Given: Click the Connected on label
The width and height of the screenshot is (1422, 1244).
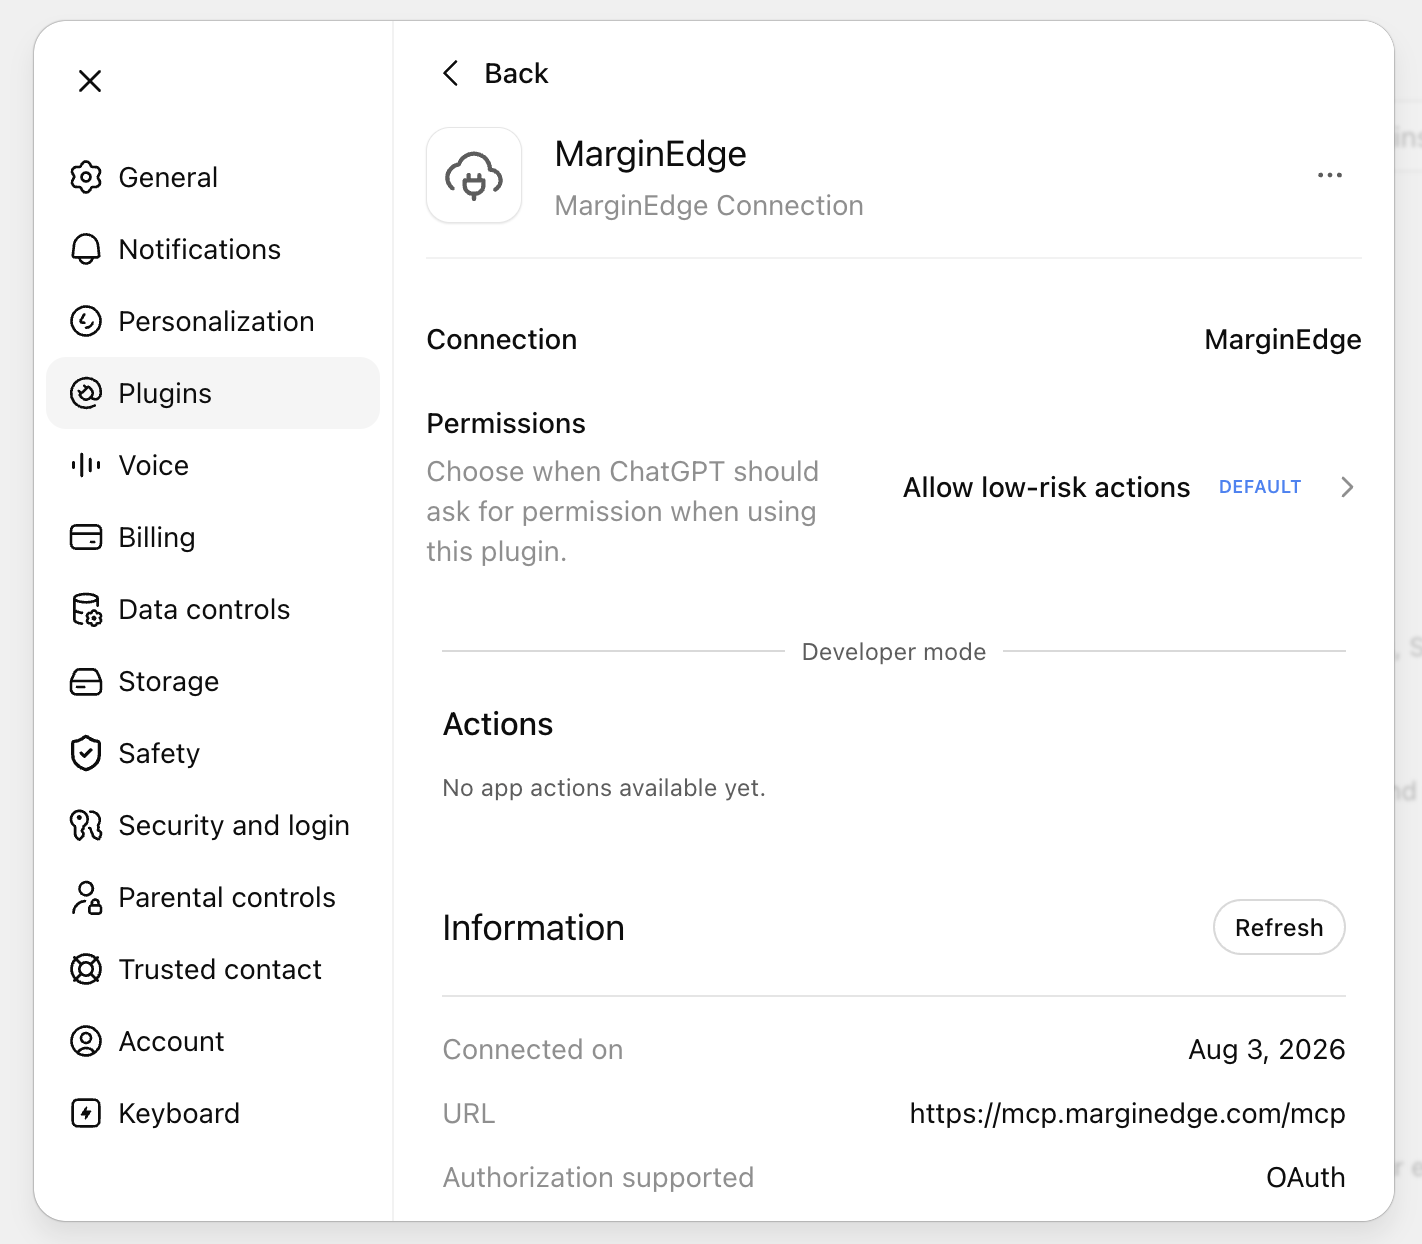Looking at the screenshot, I should 533,1049.
